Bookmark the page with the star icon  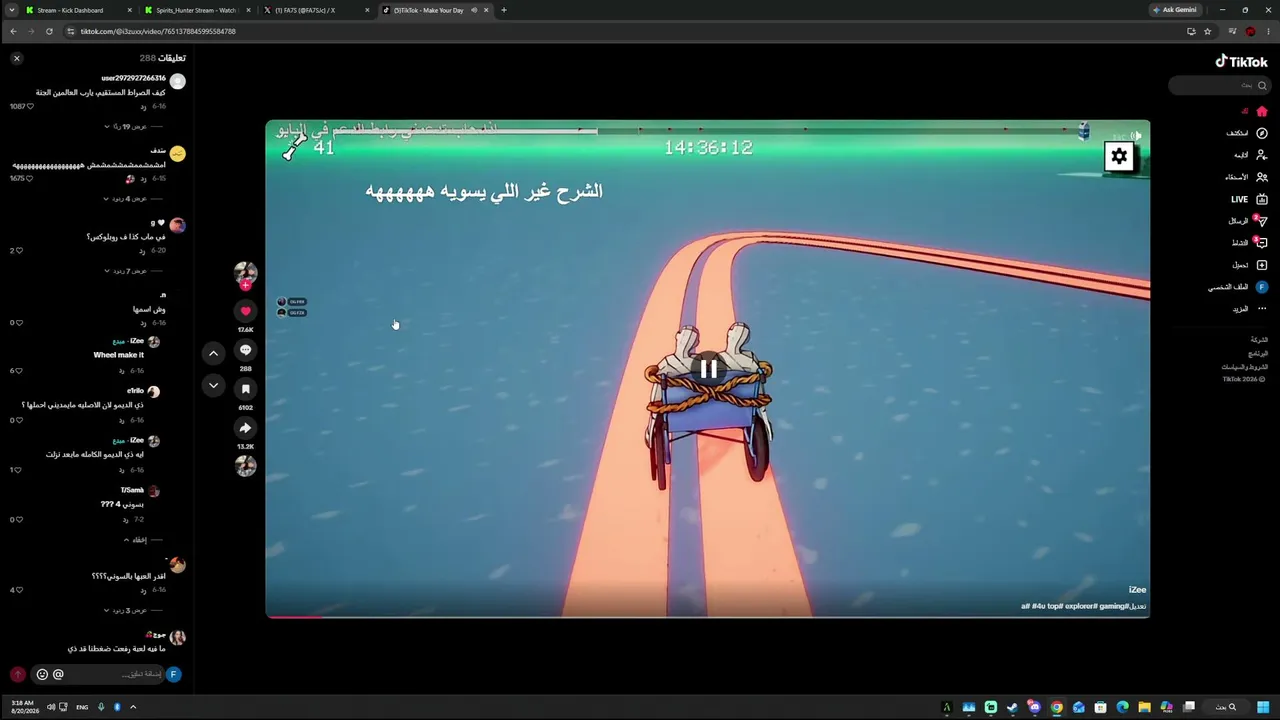1207,31
